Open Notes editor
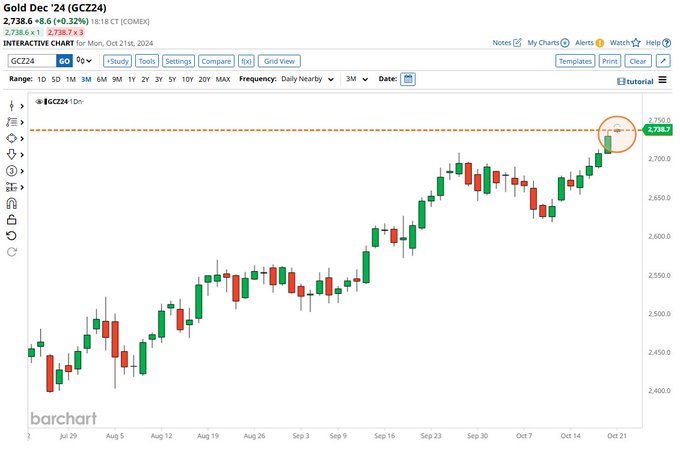 pyautogui.click(x=507, y=43)
